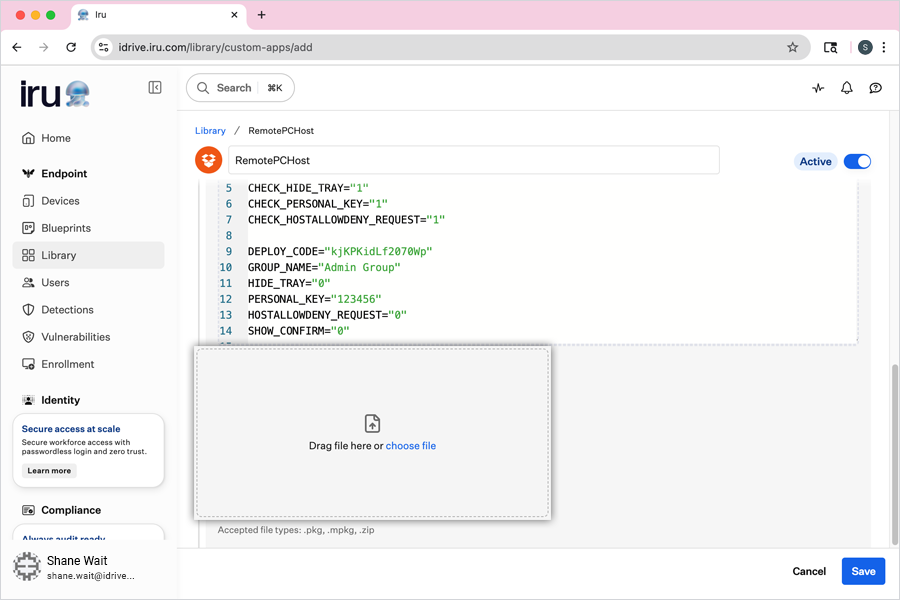
Task: Expand the Compliance section
Action: tap(70, 510)
